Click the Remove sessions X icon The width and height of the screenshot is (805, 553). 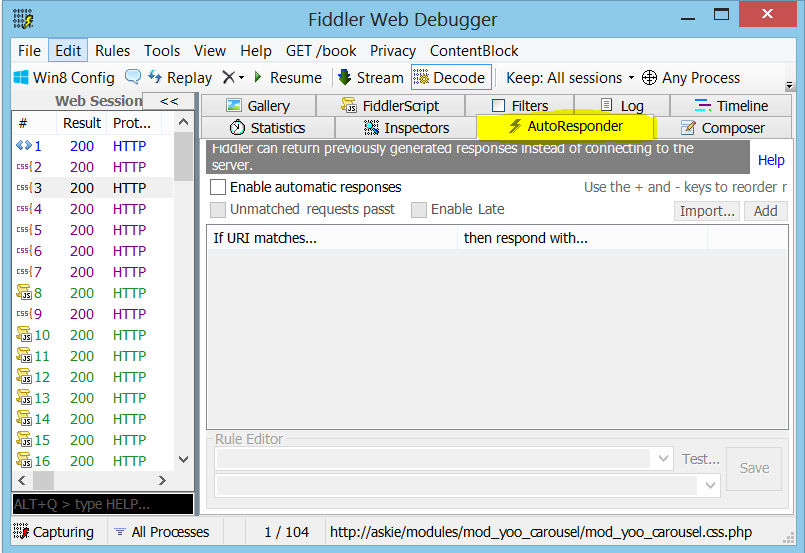tap(228, 78)
